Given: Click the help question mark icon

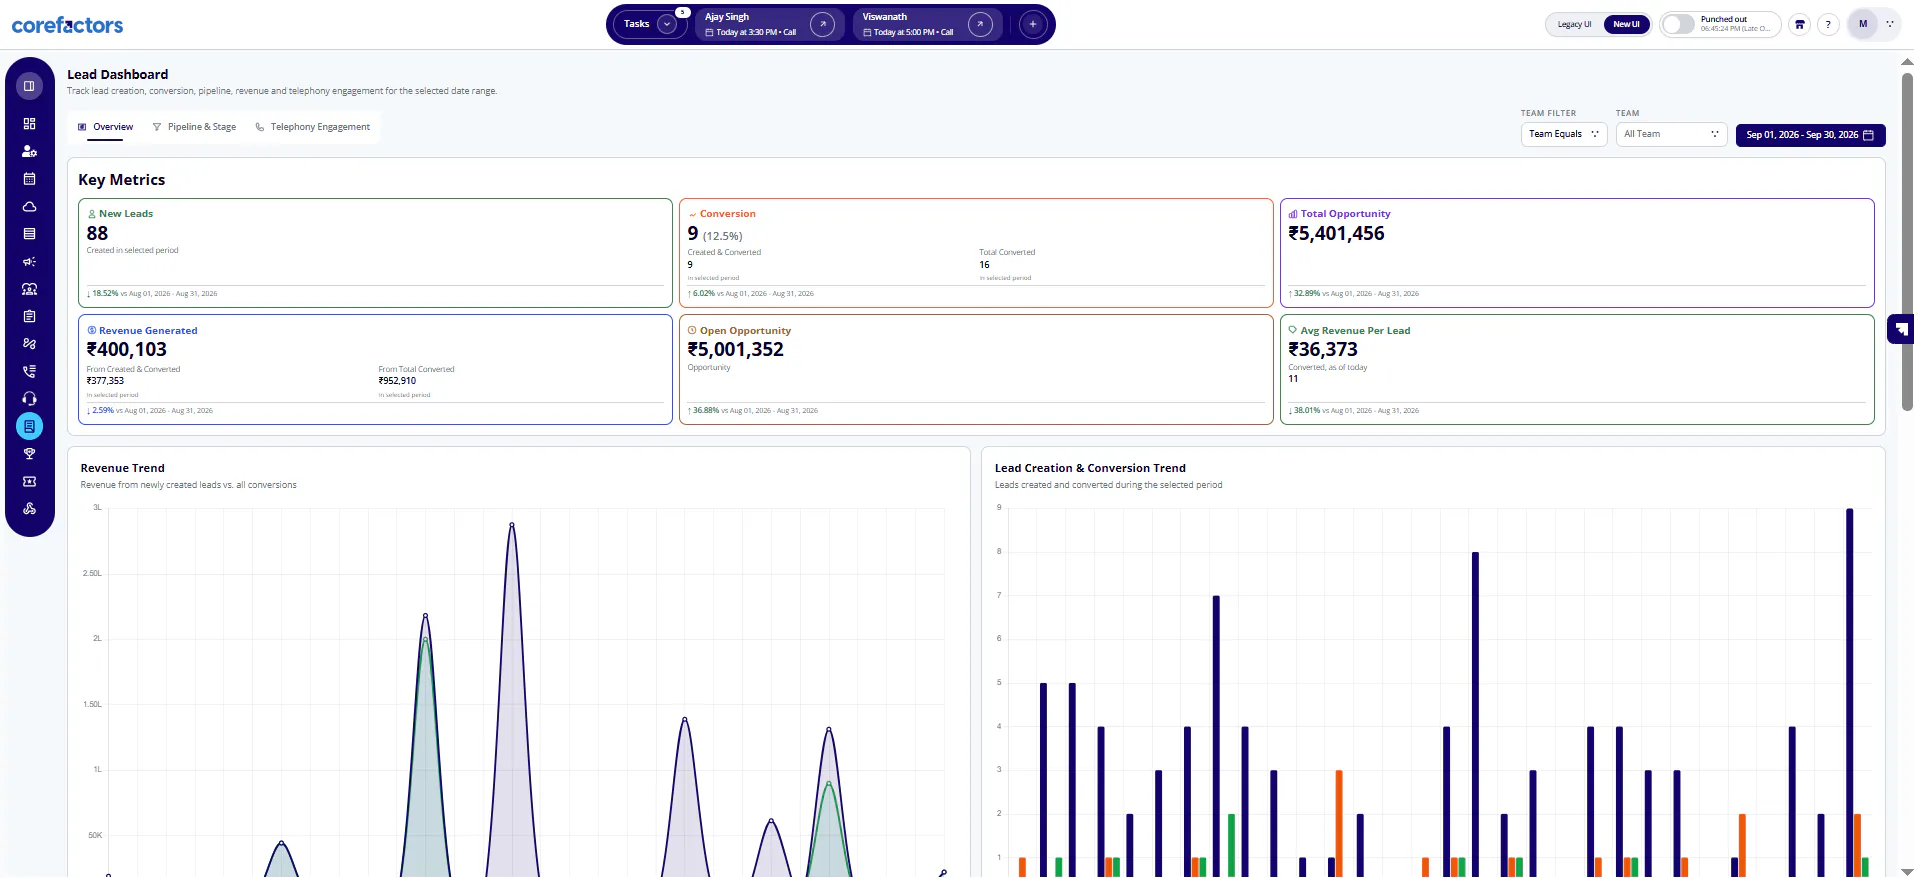Looking at the screenshot, I should [x=1828, y=24].
